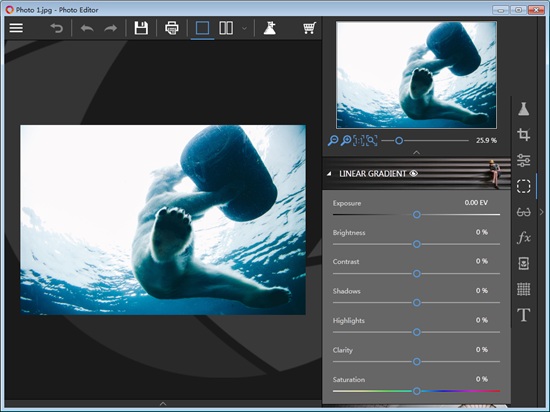
Task: Zoom out with the magnifier minus icon
Action: point(333,141)
